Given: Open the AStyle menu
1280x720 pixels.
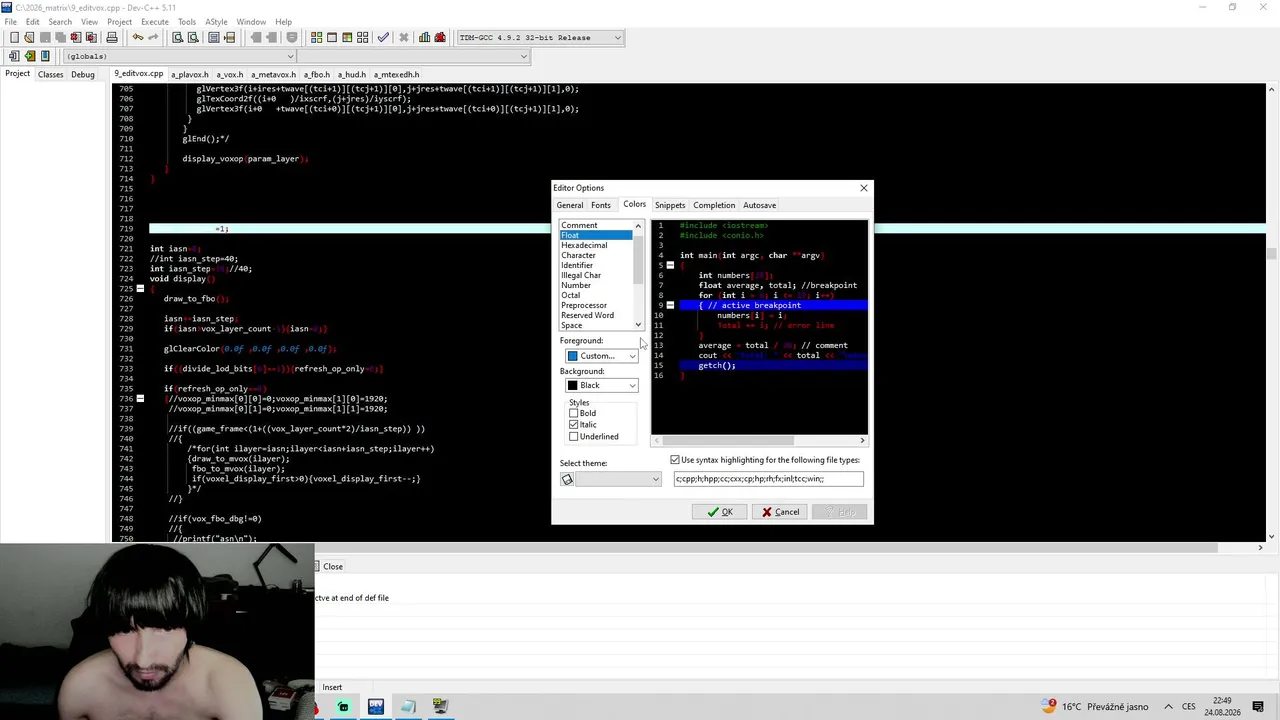Looking at the screenshot, I should 216,21.
